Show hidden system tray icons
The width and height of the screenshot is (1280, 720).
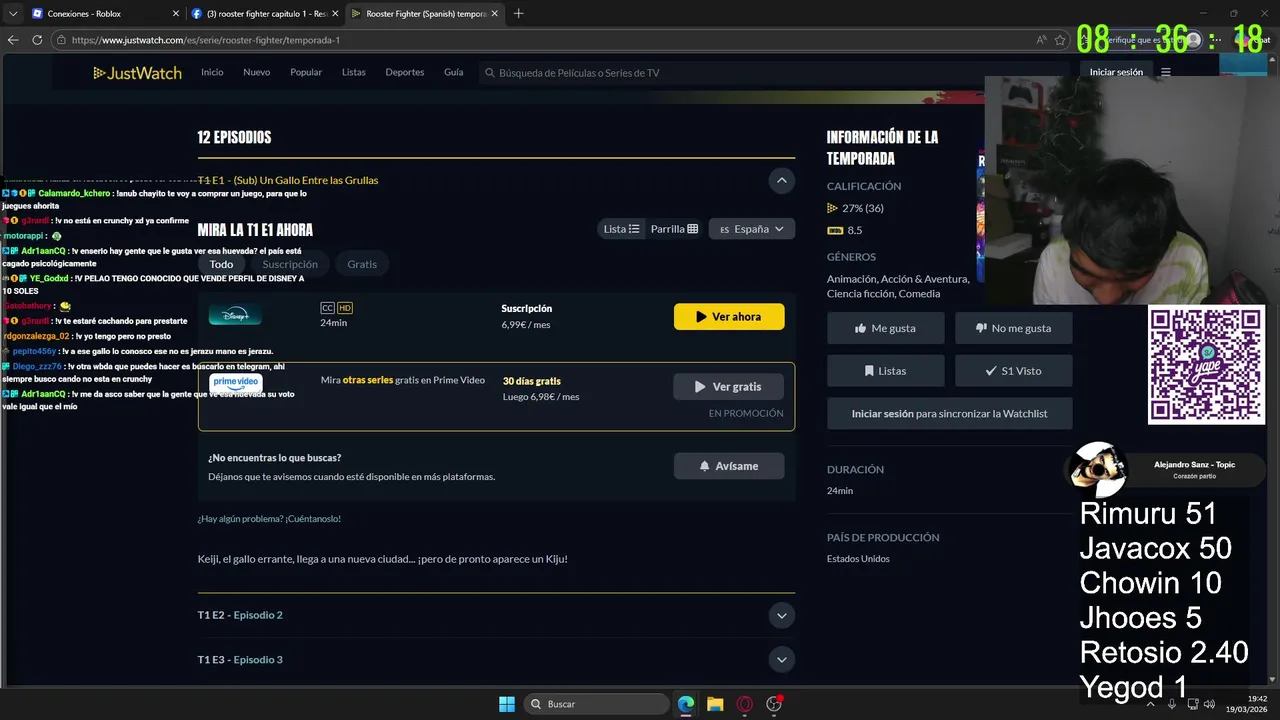click(1150, 704)
